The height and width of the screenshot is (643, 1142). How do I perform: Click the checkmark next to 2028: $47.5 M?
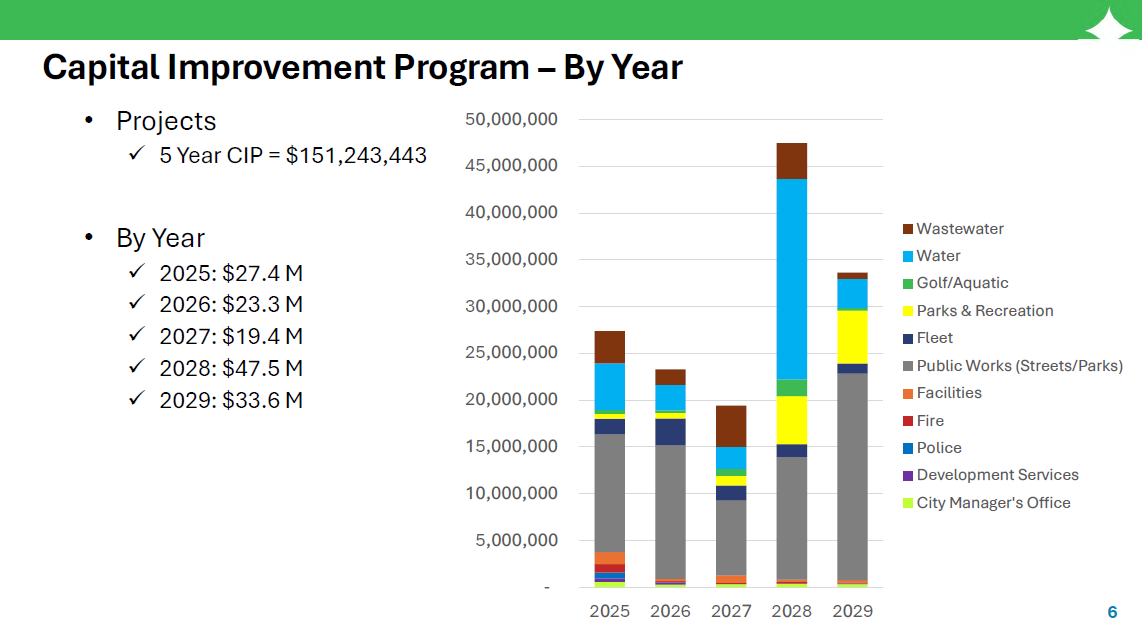[x=135, y=368]
